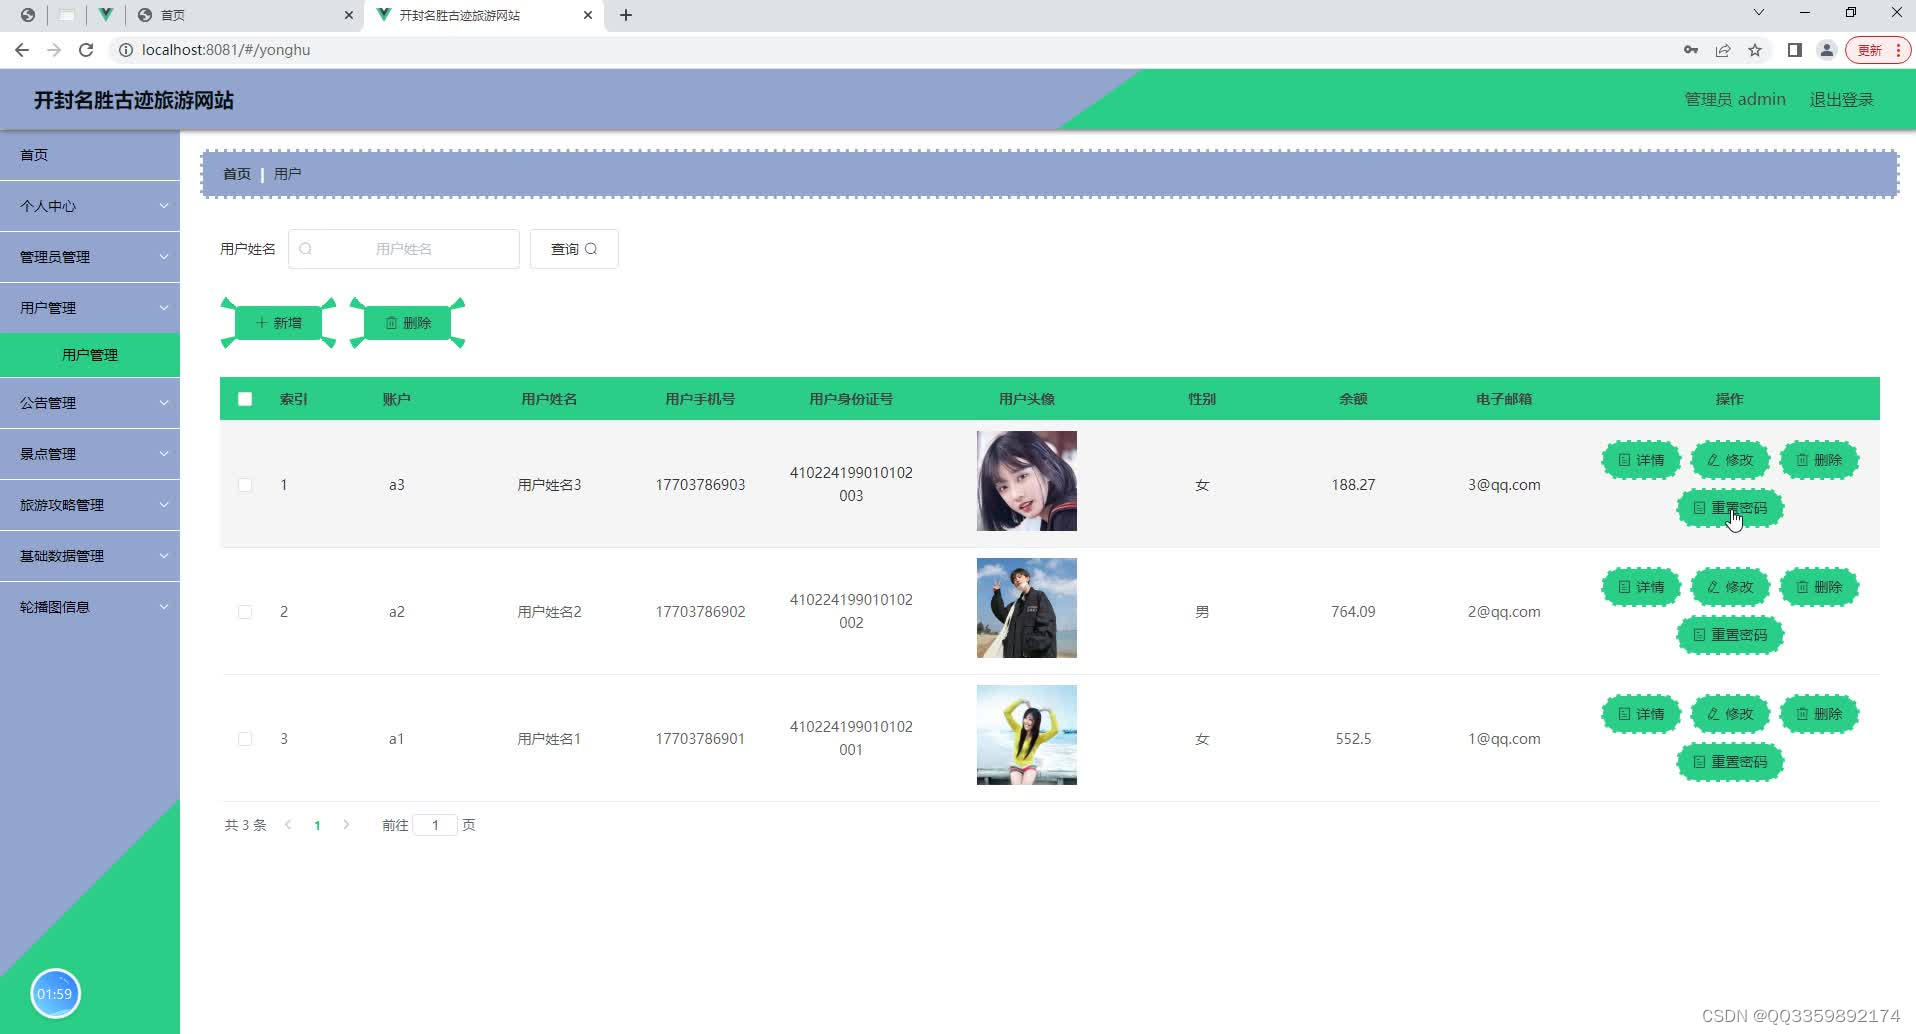1916x1034 pixels.
Task: Open browser profile avatar icon
Action: pos(1826,50)
